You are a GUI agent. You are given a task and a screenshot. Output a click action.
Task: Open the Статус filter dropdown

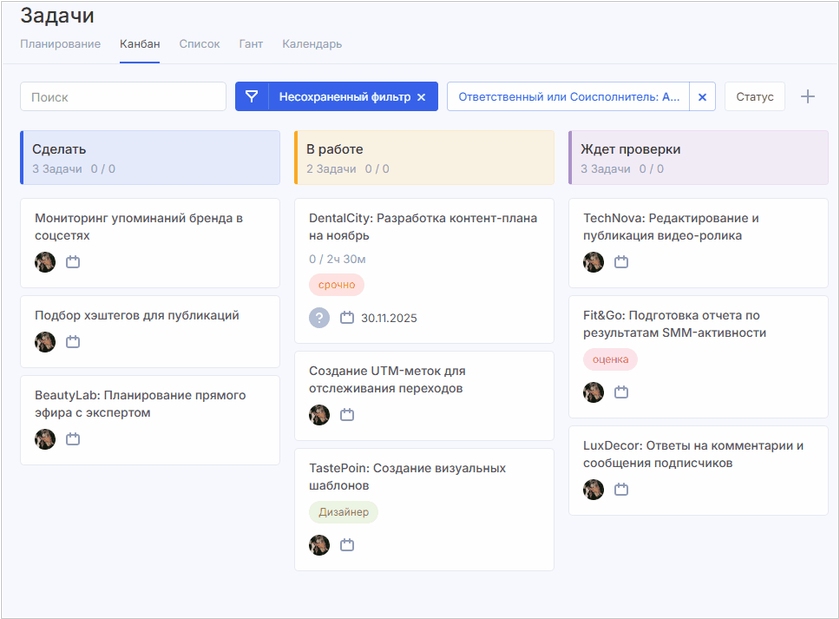click(754, 97)
